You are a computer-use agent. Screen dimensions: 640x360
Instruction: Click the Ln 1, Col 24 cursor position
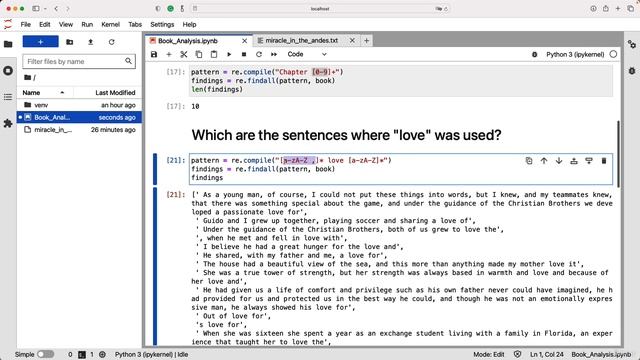pos(547,354)
